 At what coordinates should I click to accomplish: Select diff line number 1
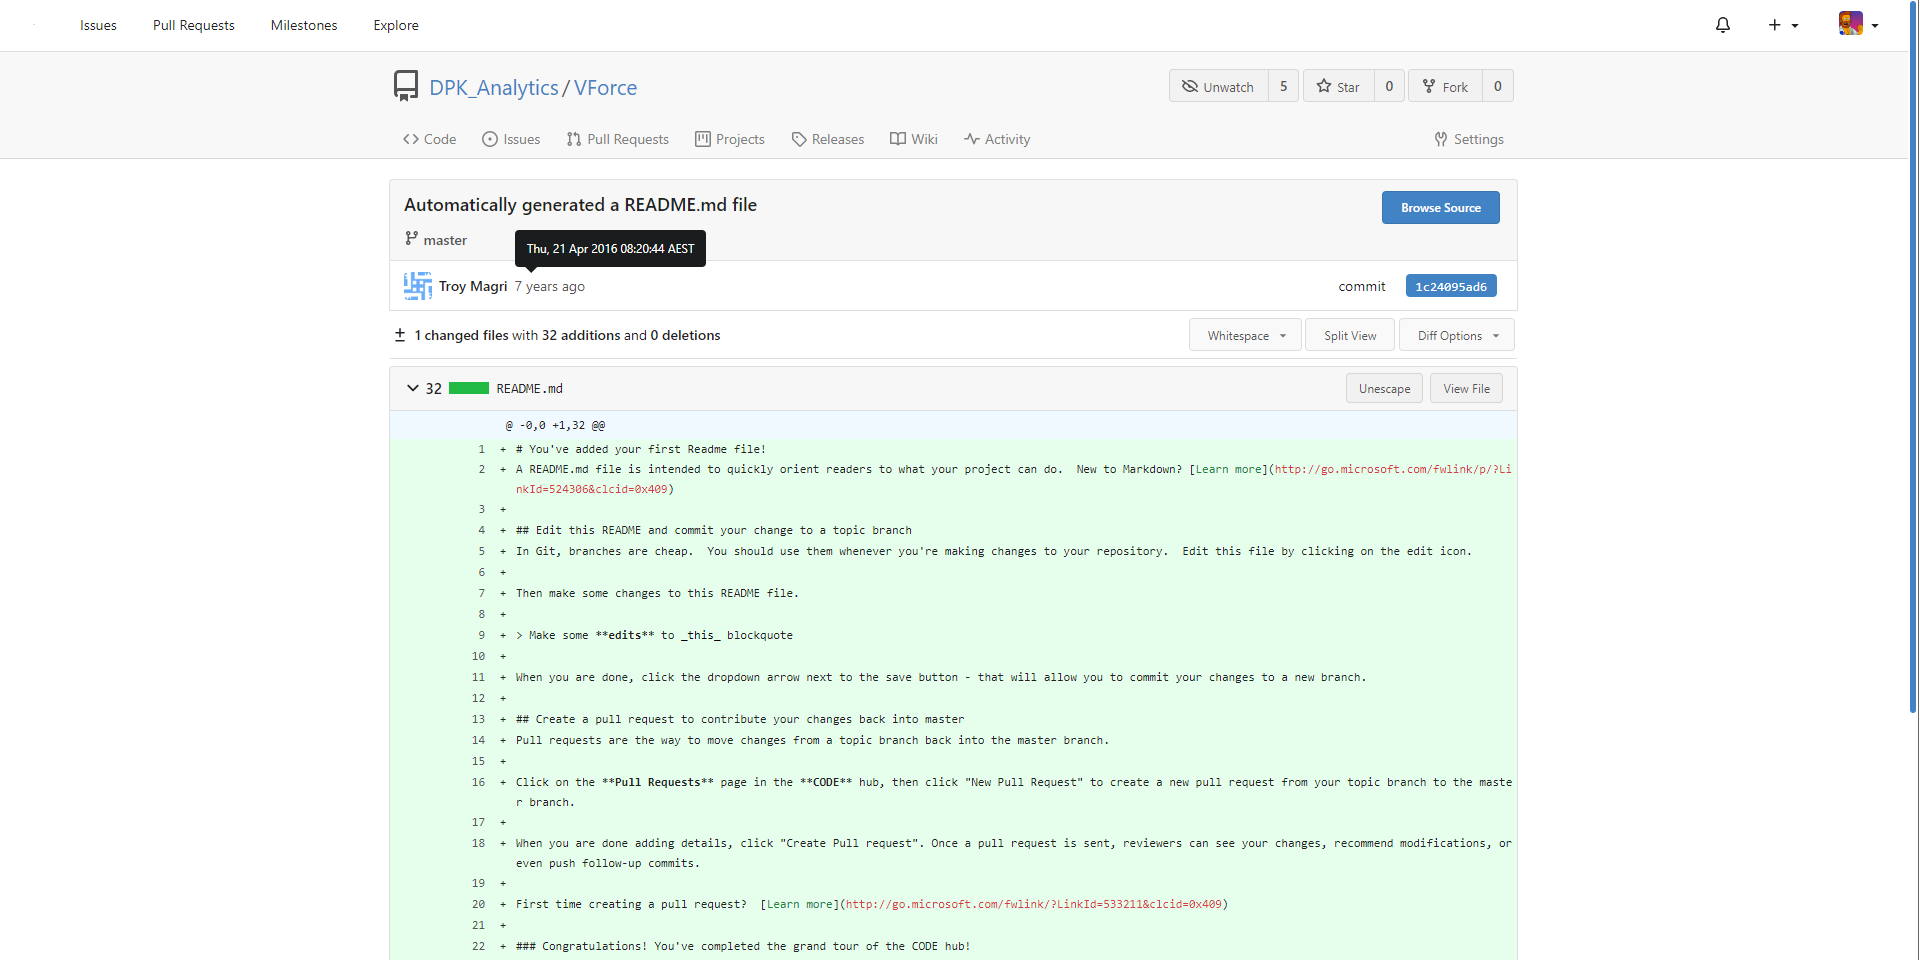click(x=481, y=449)
